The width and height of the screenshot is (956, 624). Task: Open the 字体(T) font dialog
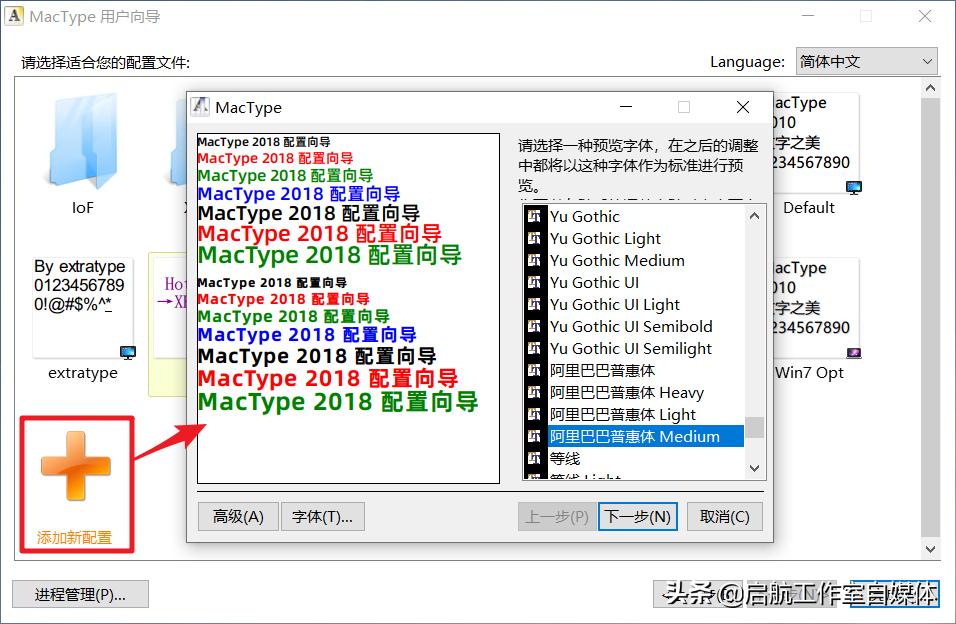point(325,516)
